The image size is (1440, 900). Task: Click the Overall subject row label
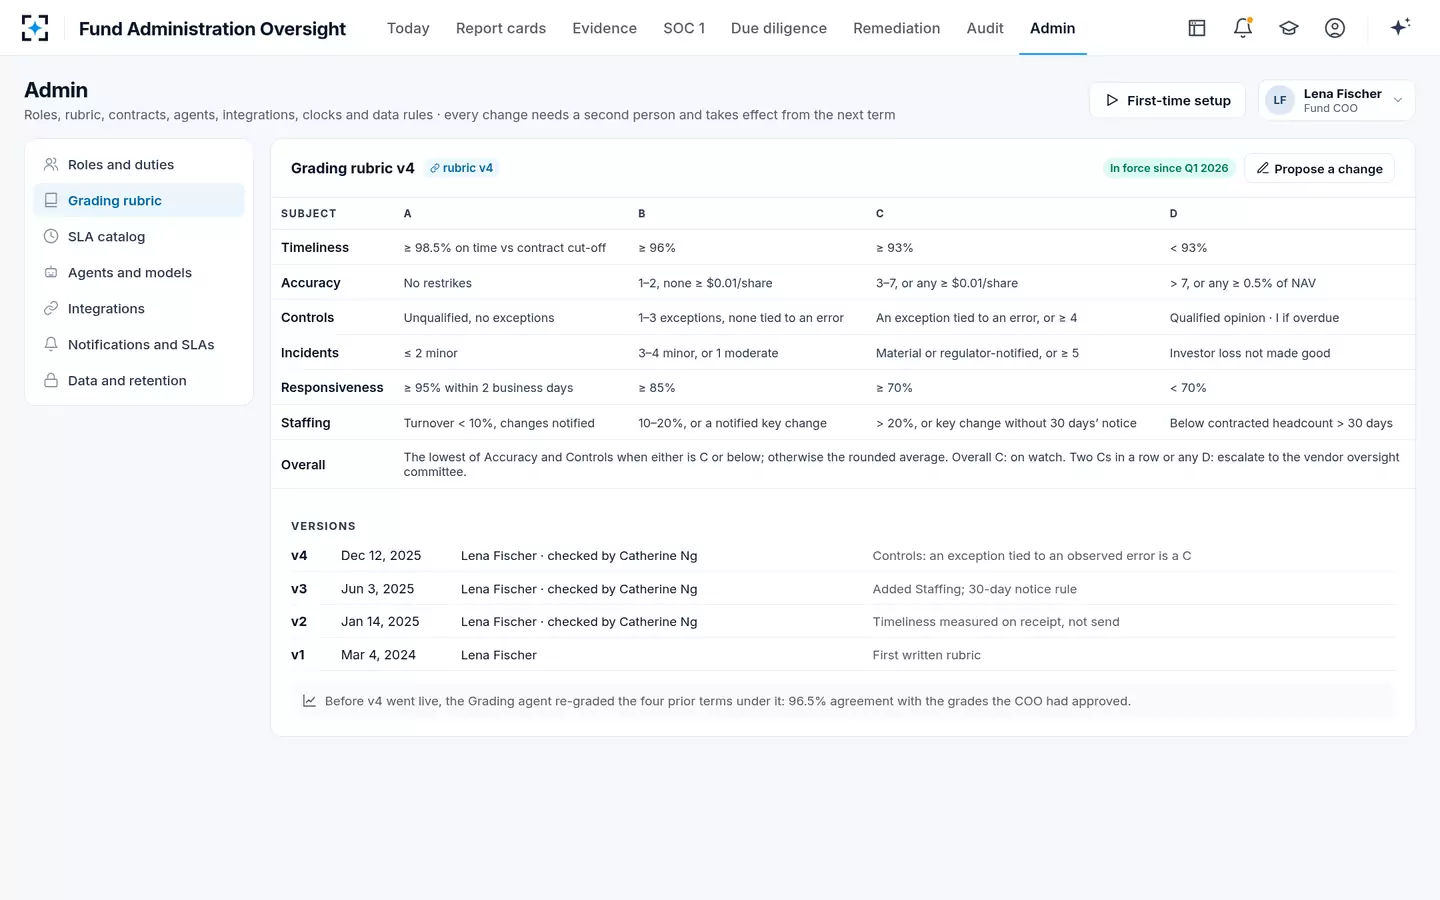[303, 465]
